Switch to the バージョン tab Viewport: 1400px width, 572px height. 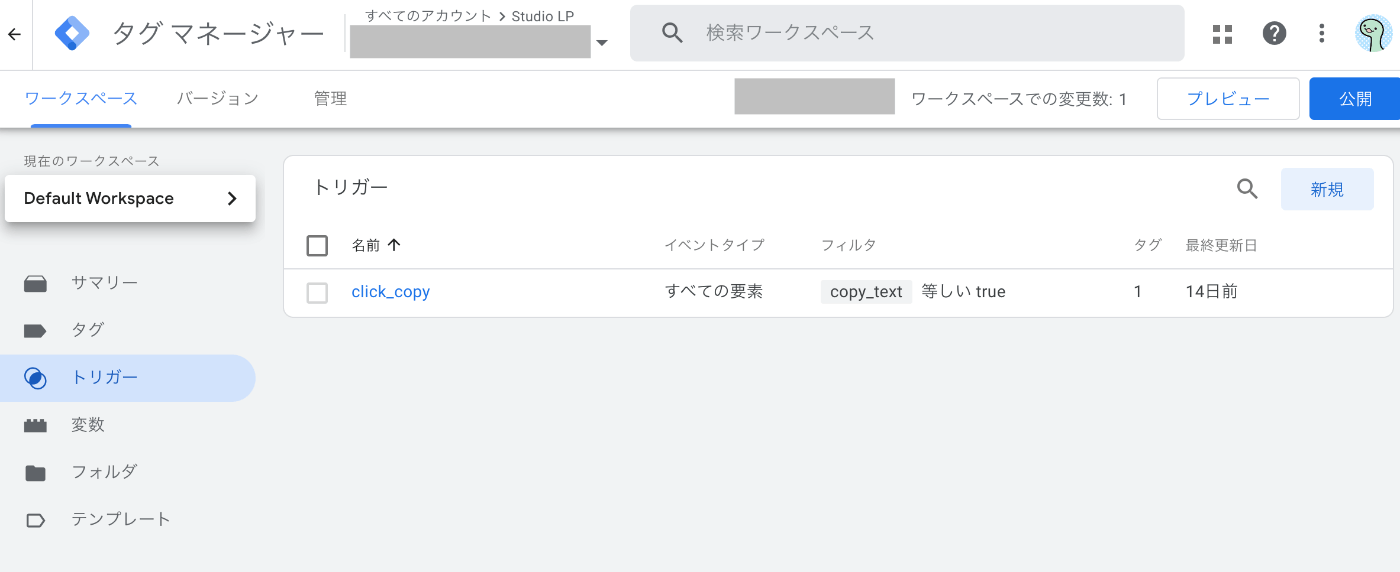coord(218,98)
